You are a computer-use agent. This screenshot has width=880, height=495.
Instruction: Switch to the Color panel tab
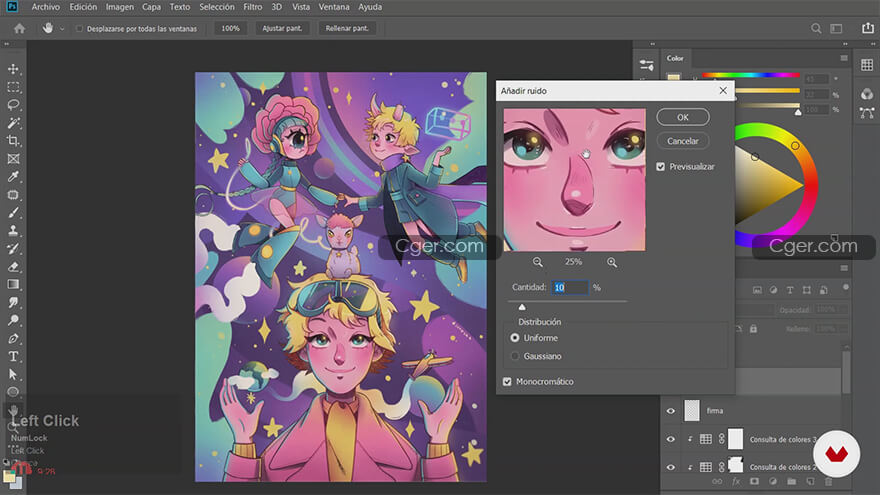(x=675, y=58)
